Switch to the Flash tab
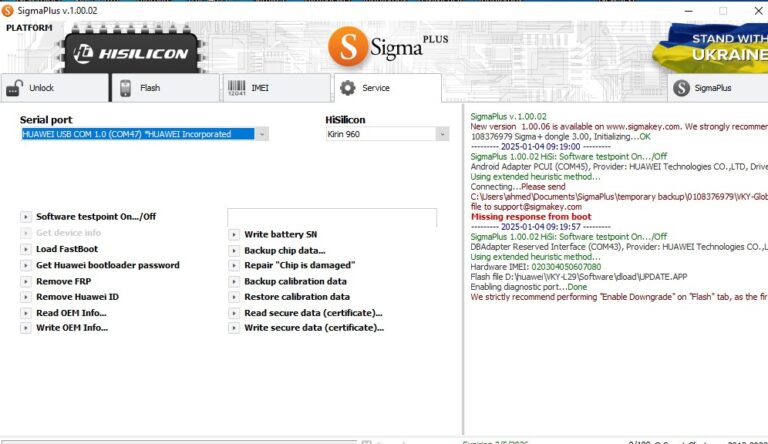Image resolution: width=768 pixels, height=444 pixels. [x=166, y=88]
